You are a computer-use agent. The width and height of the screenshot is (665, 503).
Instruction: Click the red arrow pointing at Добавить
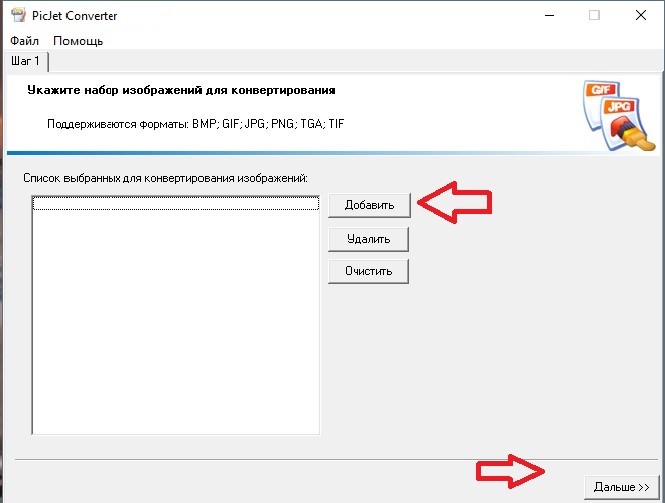455,203
